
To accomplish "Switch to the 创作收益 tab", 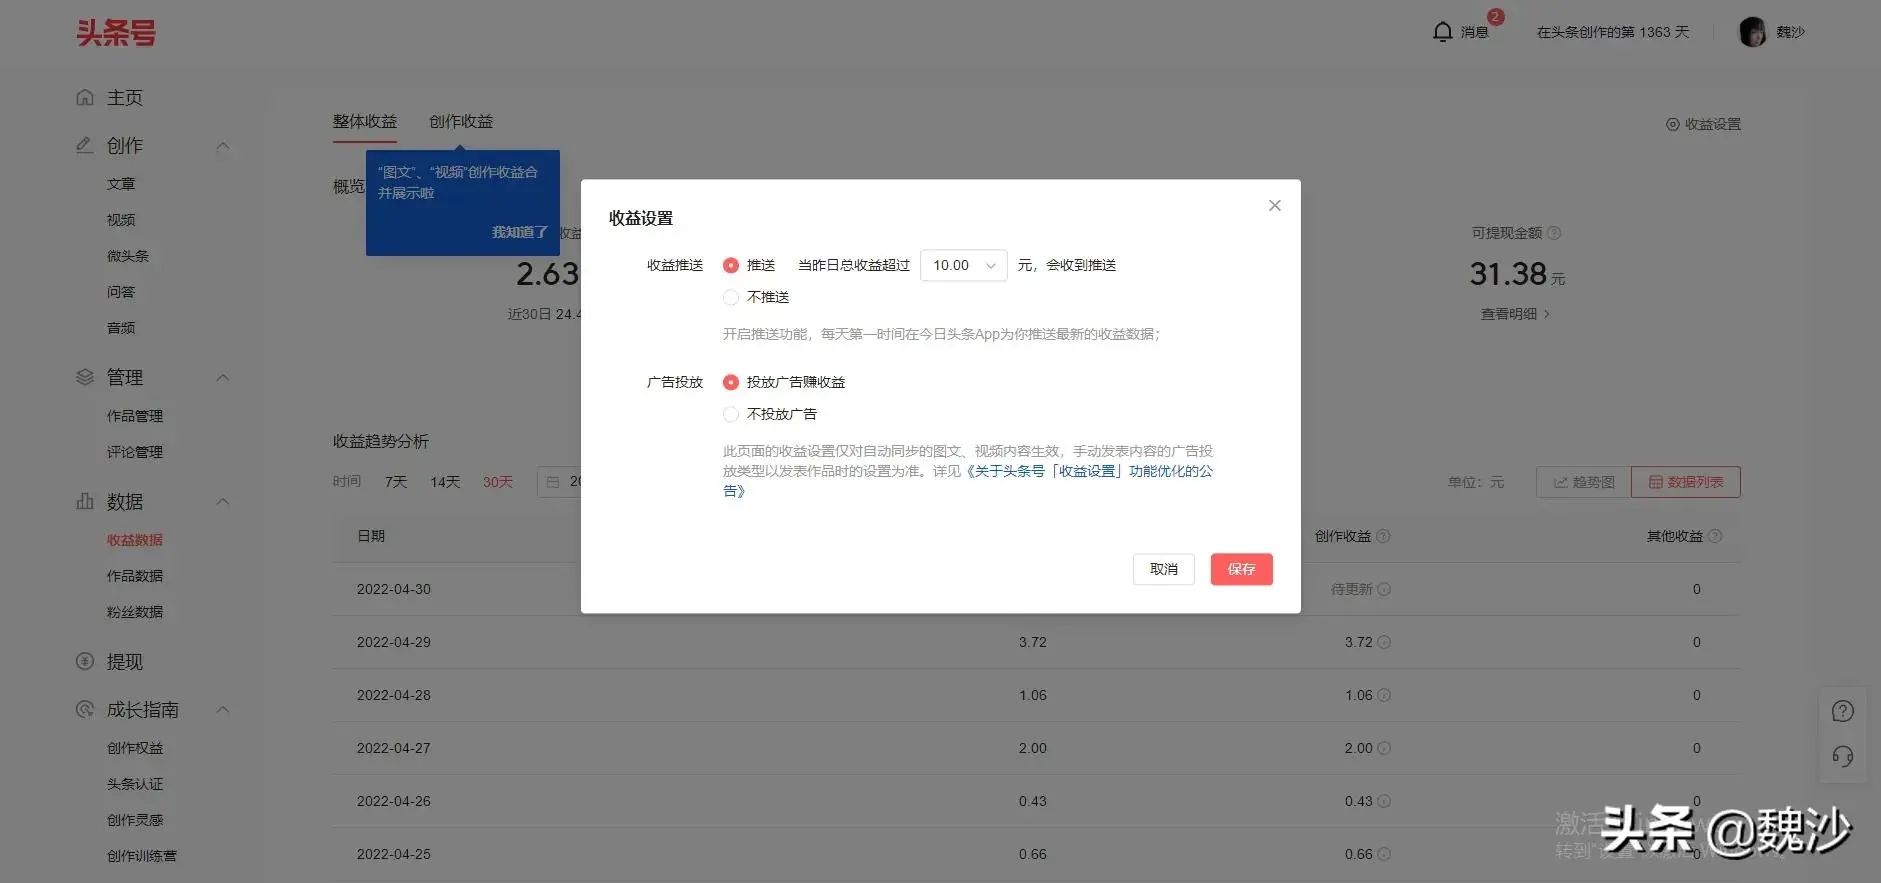I will pos(461,122).
